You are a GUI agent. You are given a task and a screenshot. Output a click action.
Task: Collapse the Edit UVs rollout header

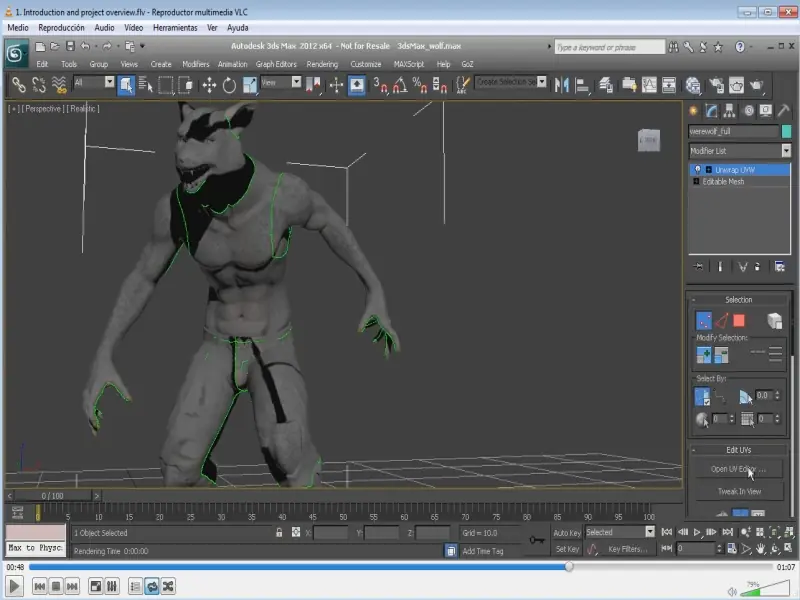pos(738,449)
